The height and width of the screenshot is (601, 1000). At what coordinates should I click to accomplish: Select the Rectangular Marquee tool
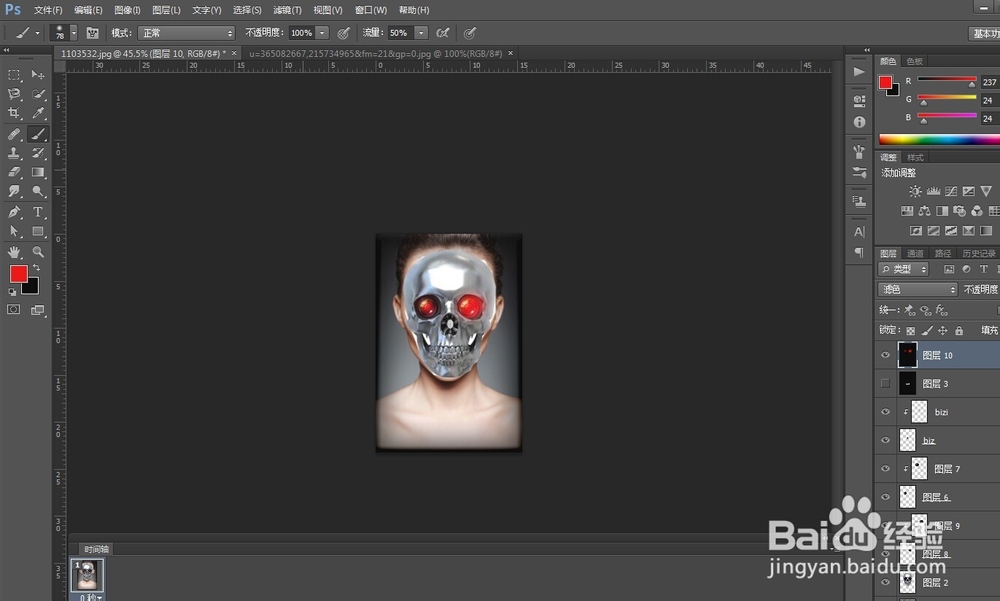[x=13, y=75]
